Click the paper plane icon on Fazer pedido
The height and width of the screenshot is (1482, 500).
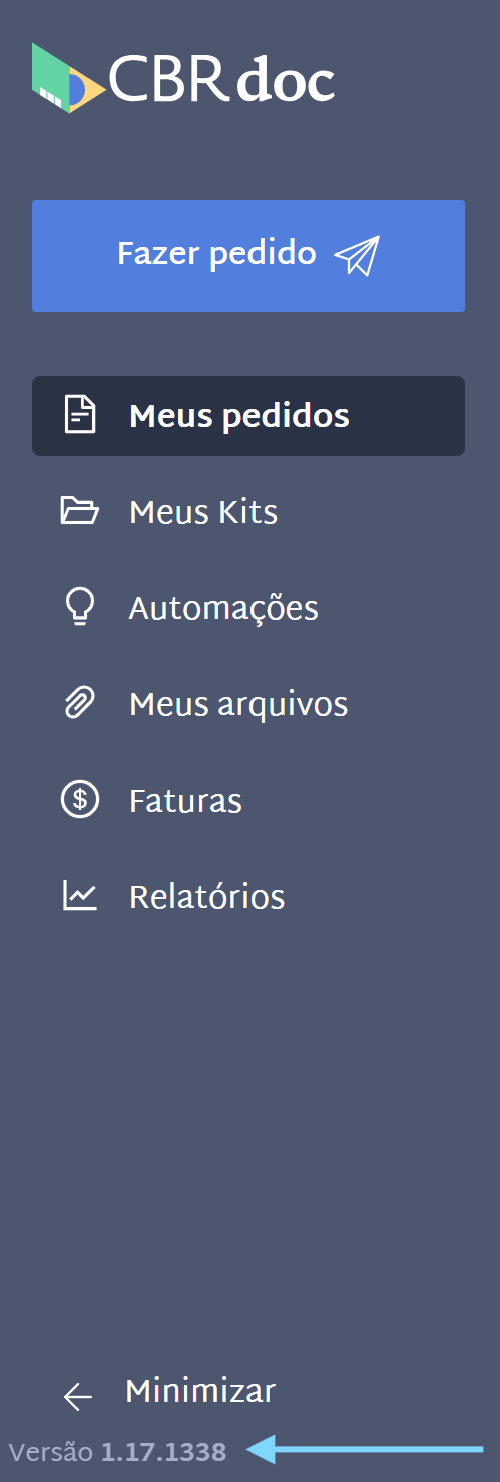point(357,256)
